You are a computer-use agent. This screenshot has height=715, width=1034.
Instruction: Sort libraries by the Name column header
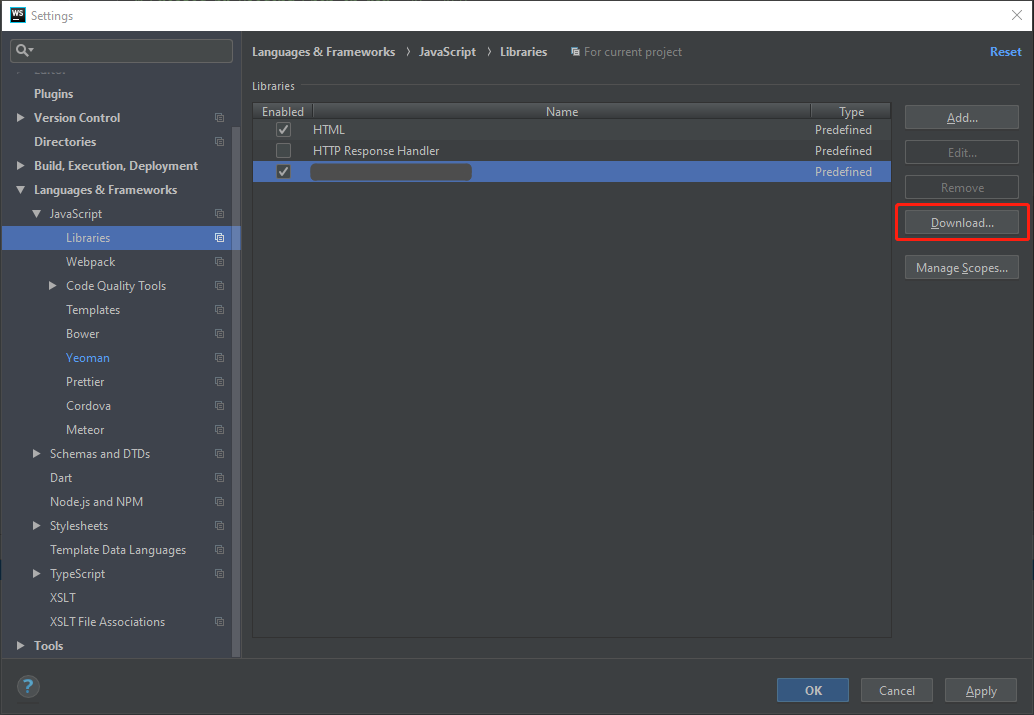(562, 111)
